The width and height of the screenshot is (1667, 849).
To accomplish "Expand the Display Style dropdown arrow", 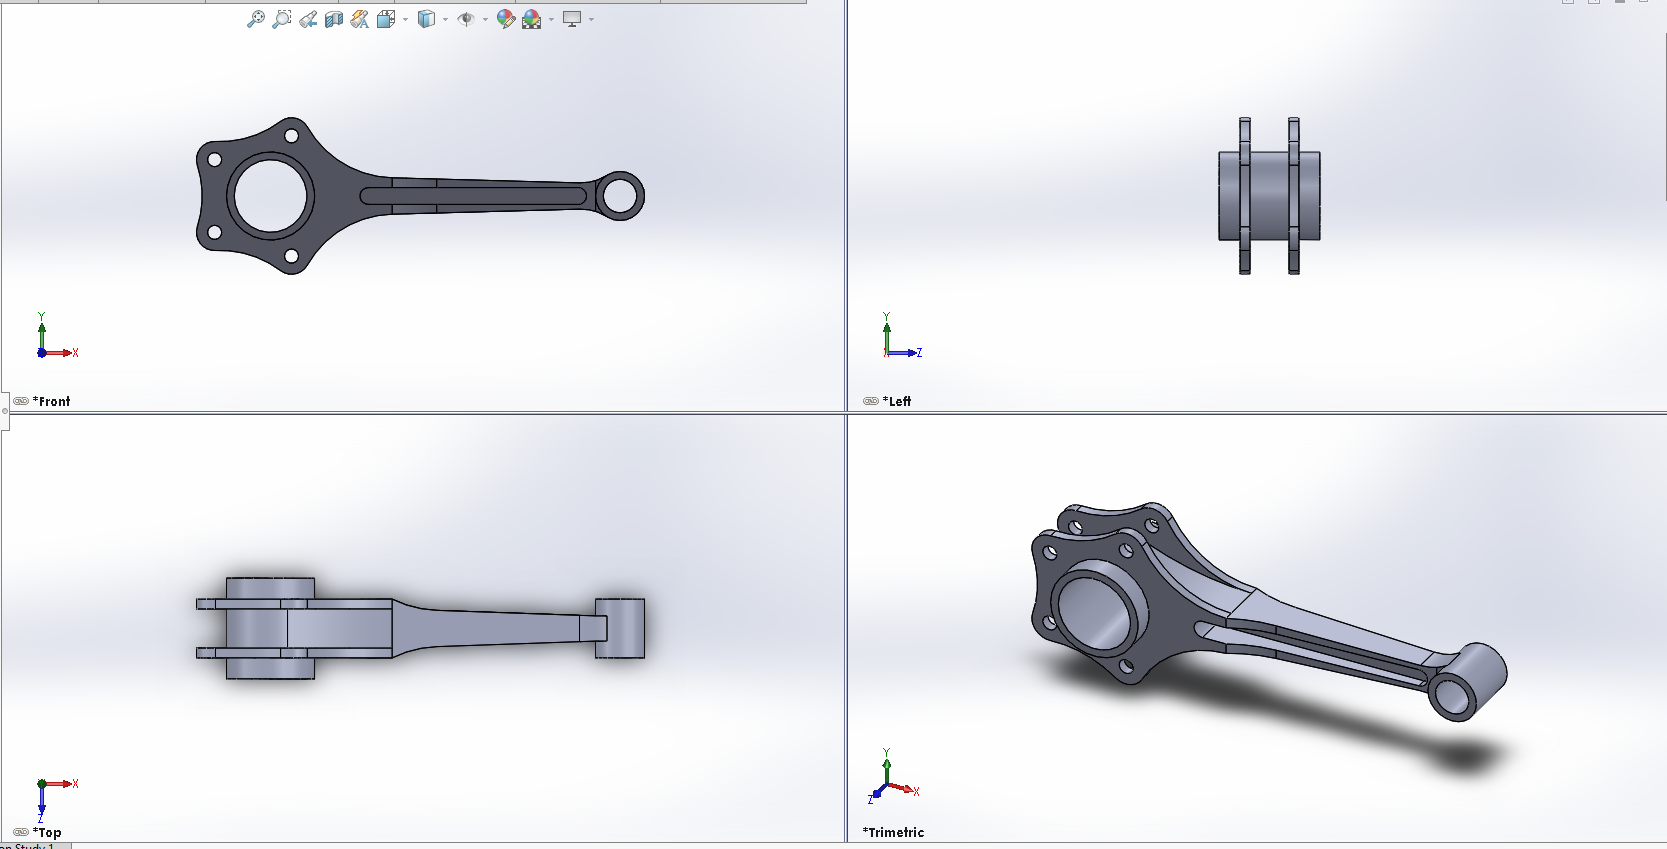I will tap(445, 19).
